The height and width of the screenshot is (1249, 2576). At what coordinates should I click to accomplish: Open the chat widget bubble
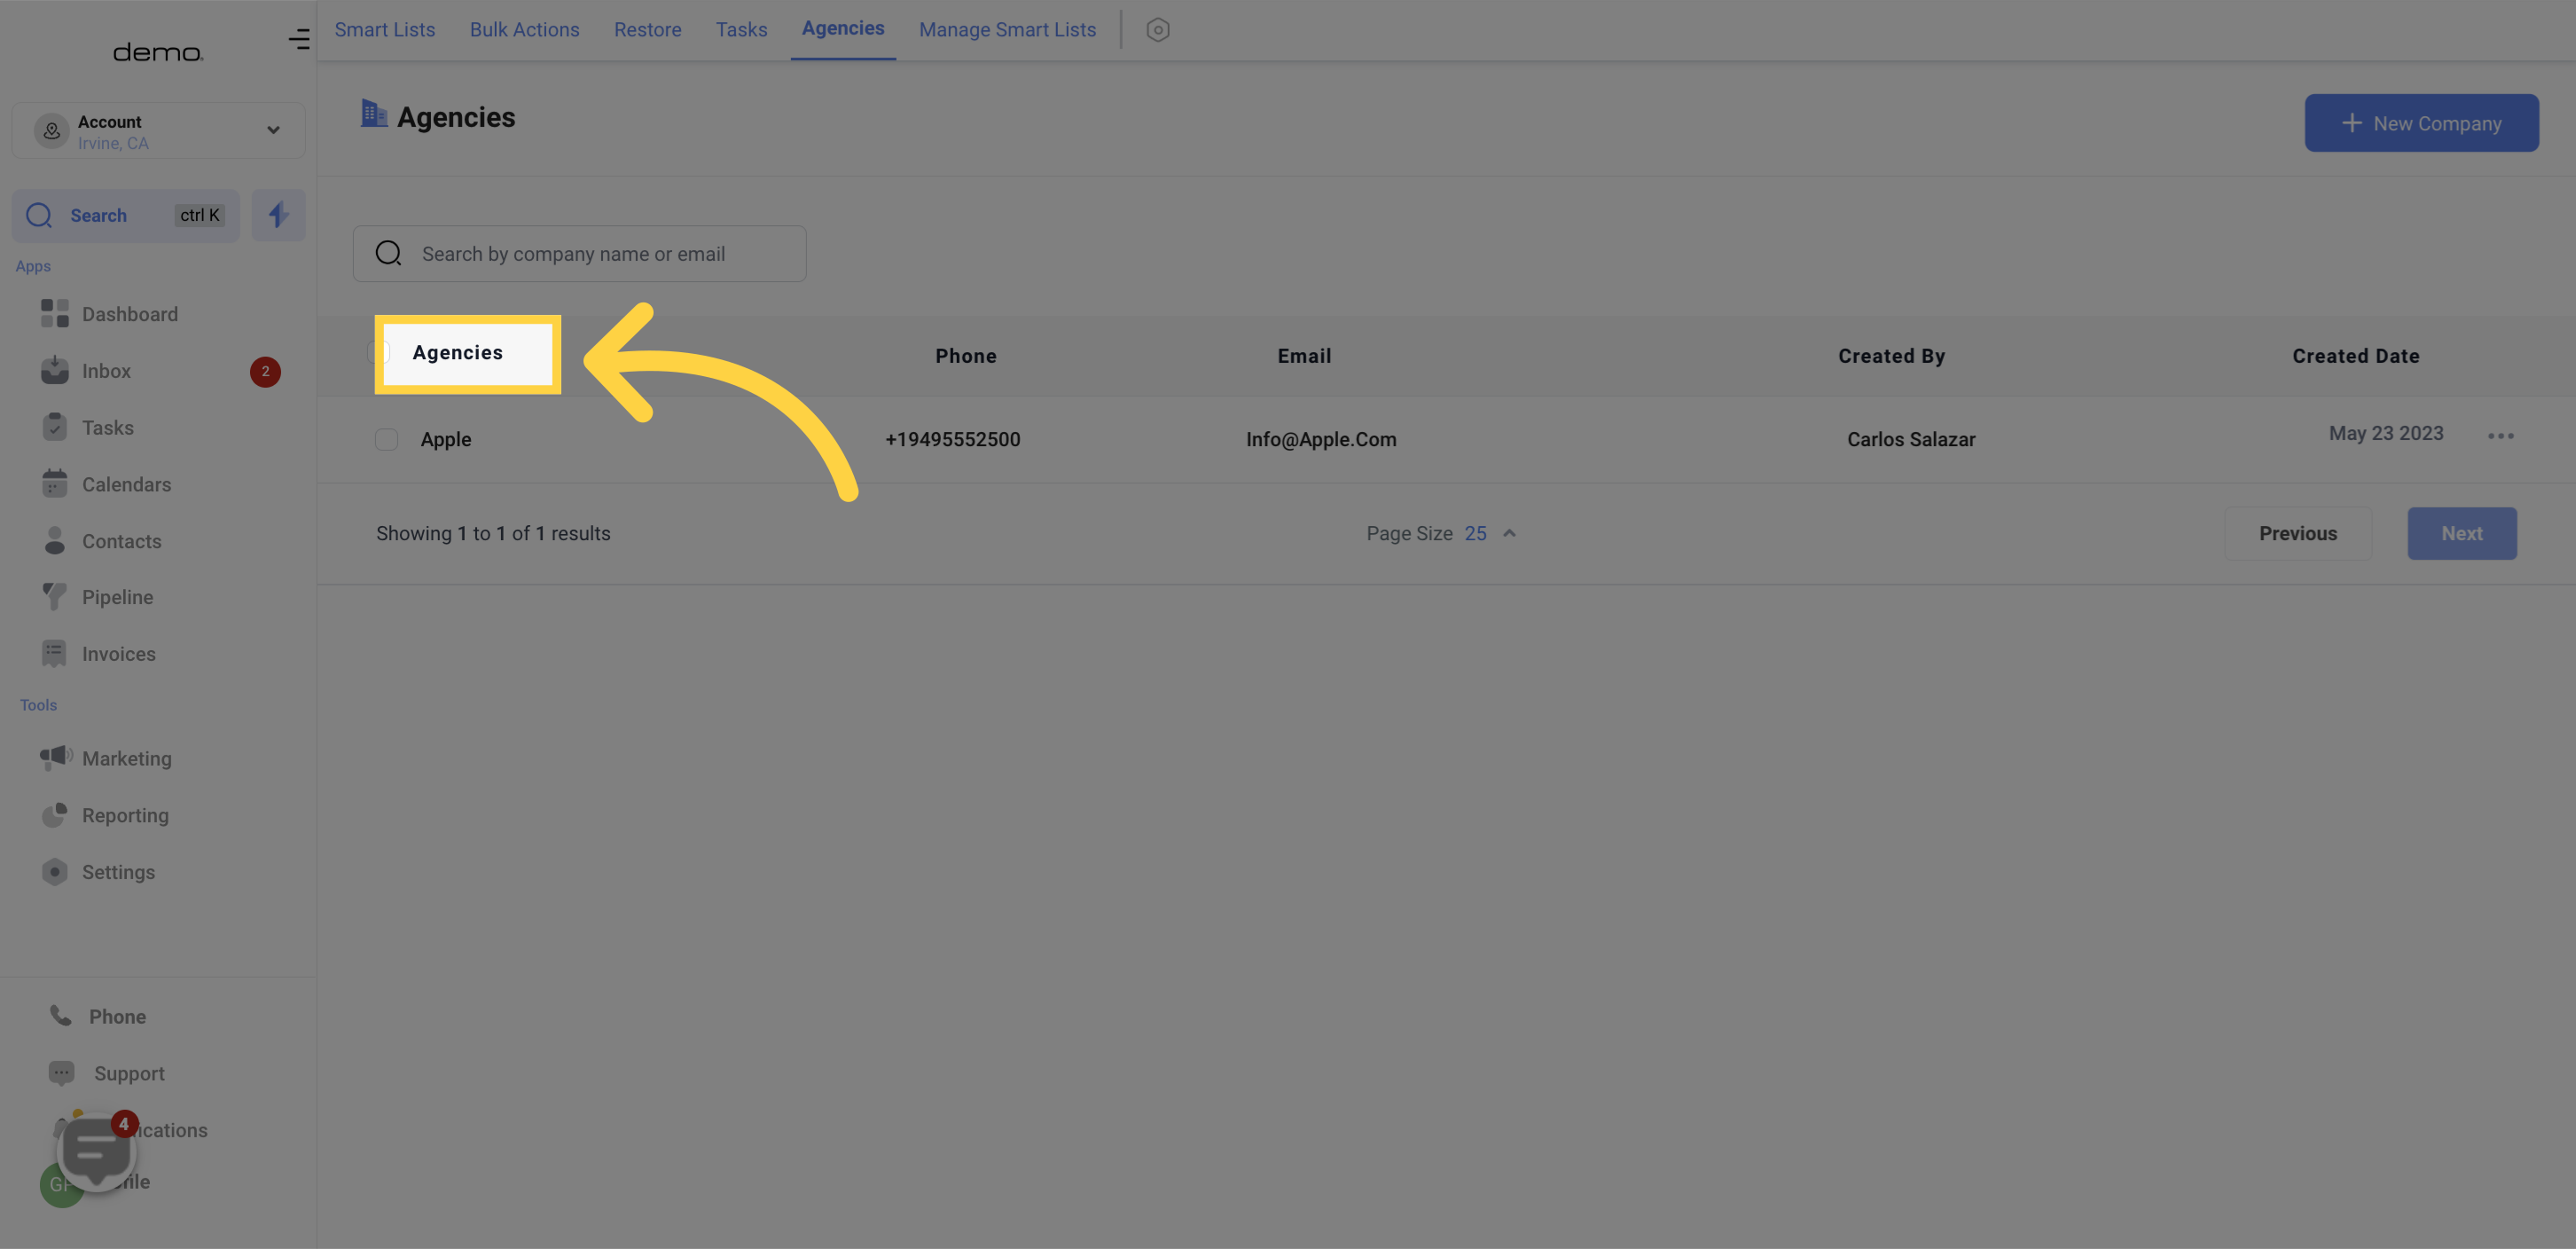[96, 1151]
